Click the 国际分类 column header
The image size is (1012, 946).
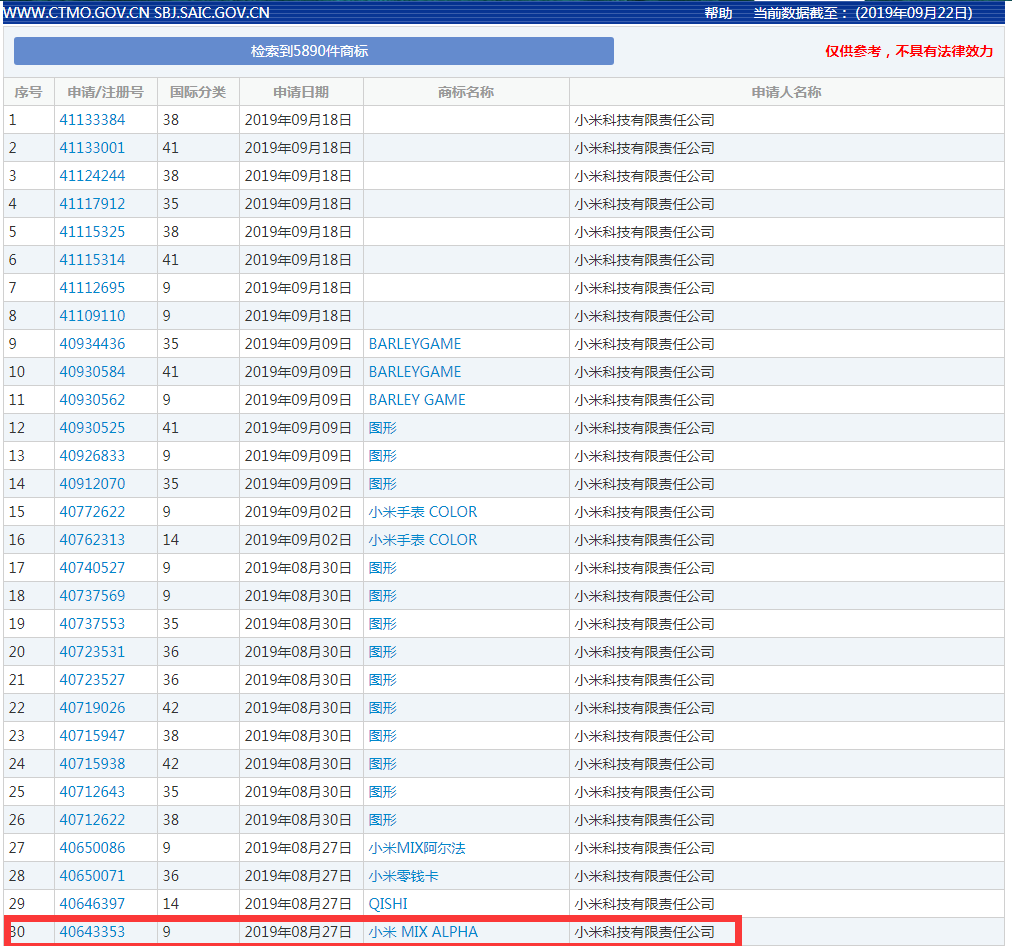[198, 92]
